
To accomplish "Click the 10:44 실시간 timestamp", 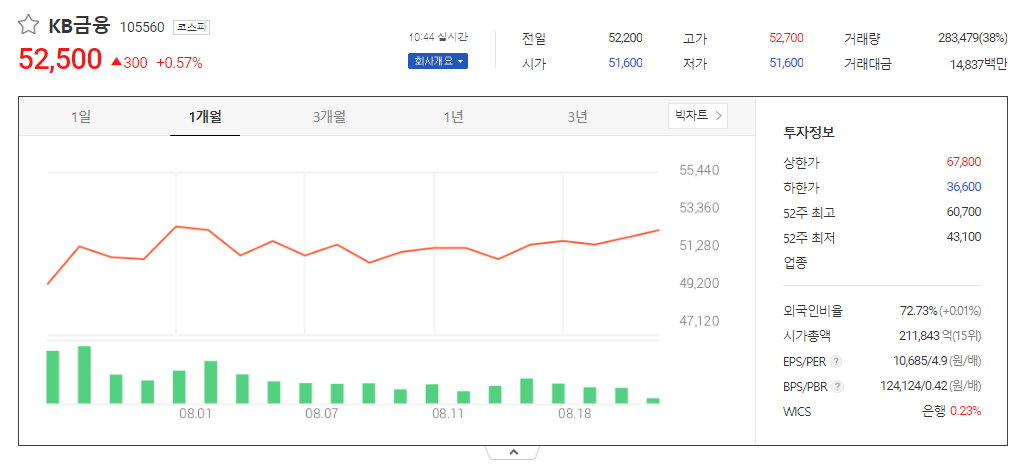I will click(x=438, y=37).
